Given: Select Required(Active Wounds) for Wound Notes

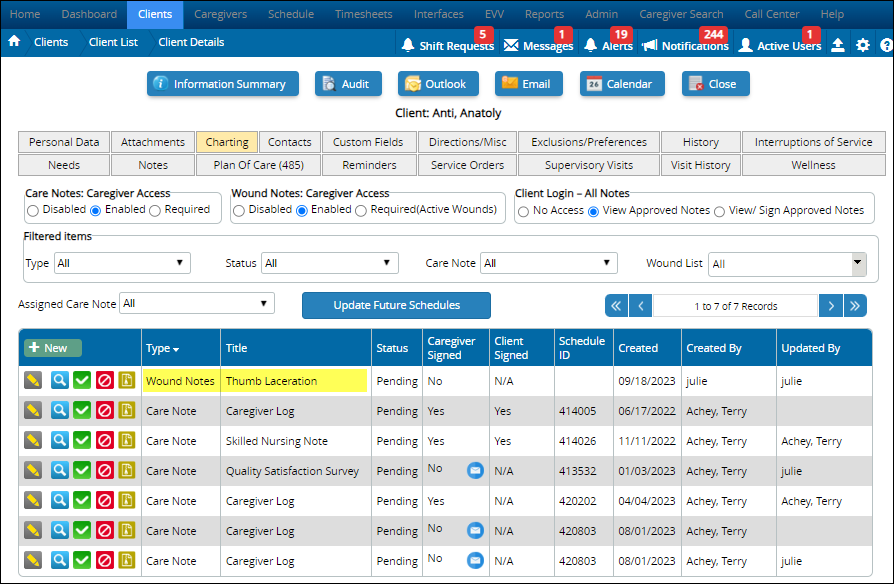Looking at the screenshot, I should (x=361, y=210).
